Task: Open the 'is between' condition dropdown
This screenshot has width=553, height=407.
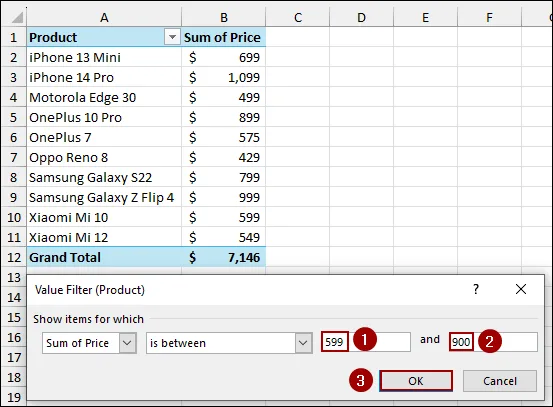Action: click(x=303, y=343)
